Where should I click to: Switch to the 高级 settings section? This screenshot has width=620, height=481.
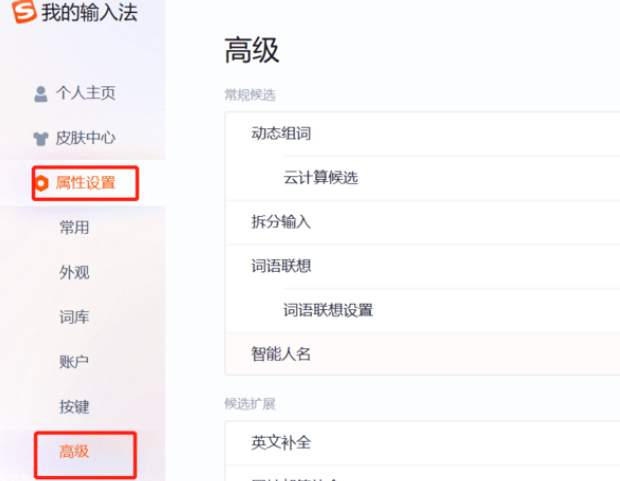74,451
